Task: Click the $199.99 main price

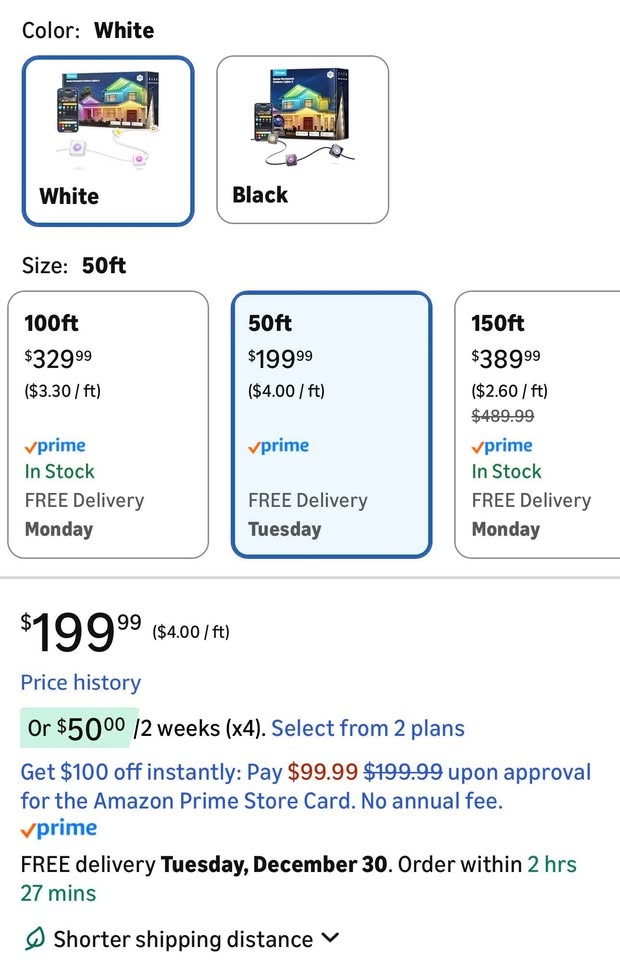Action: click(x=82, y=631)
